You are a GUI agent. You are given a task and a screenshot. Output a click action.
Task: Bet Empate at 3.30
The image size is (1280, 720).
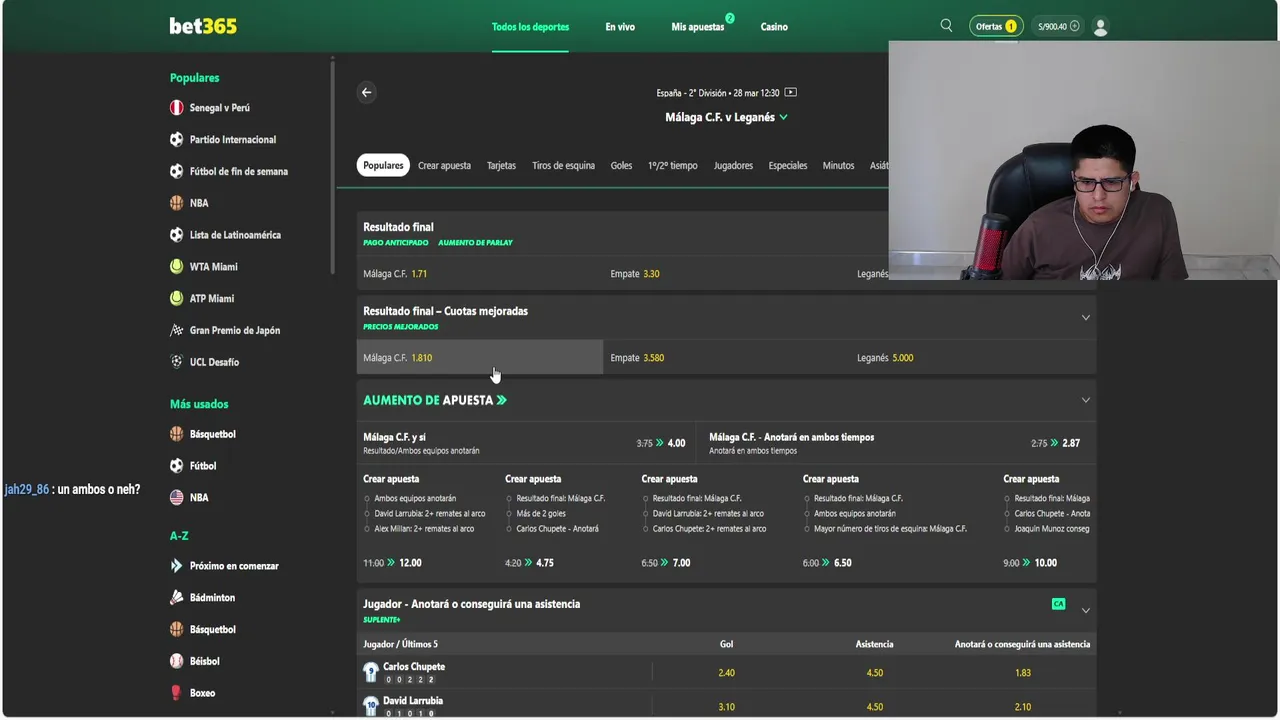pyautogui.click(x=727, y=274)
